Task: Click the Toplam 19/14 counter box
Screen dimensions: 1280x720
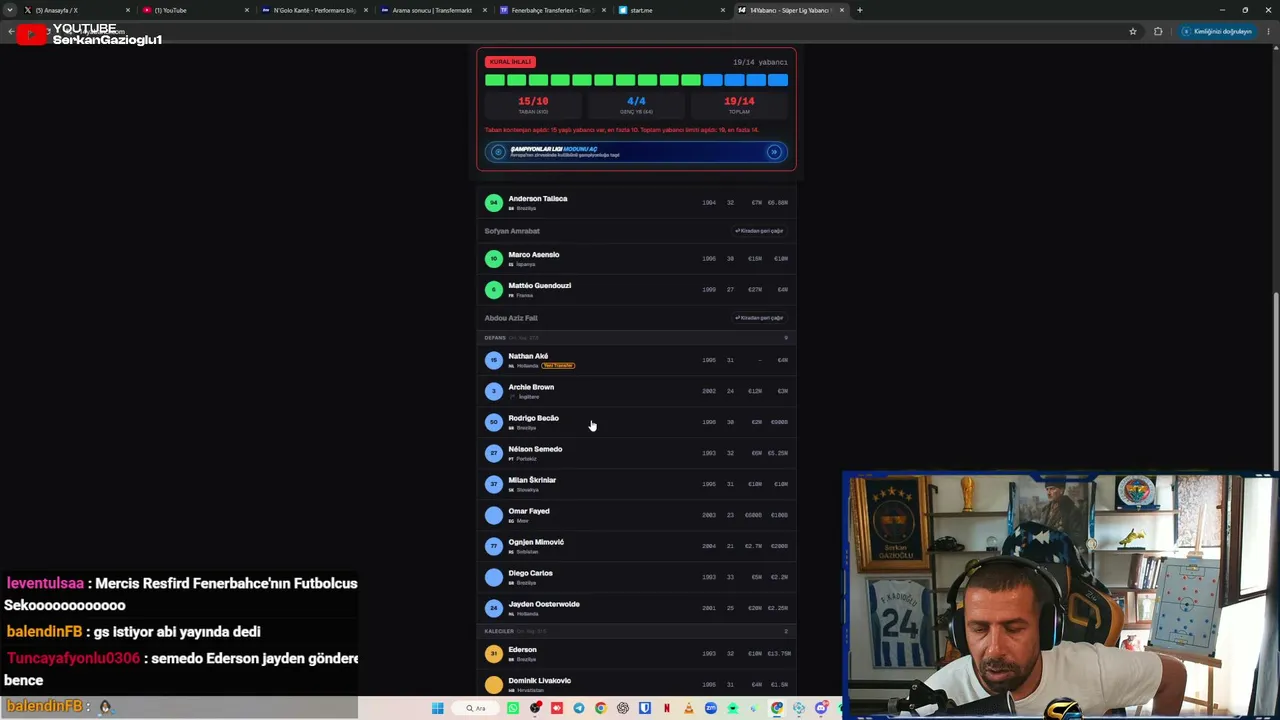Action: coord(739,105)
